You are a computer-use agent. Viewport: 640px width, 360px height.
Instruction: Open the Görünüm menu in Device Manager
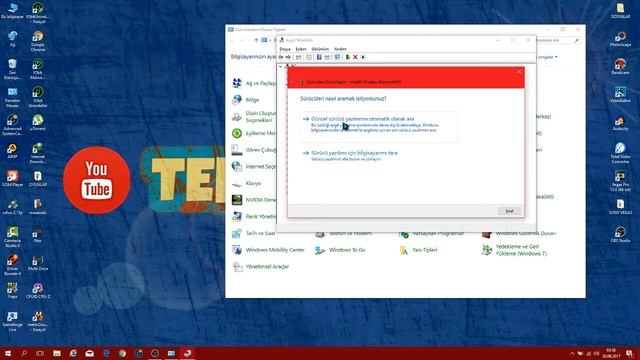pyautogui.click(x=320, y=49)
